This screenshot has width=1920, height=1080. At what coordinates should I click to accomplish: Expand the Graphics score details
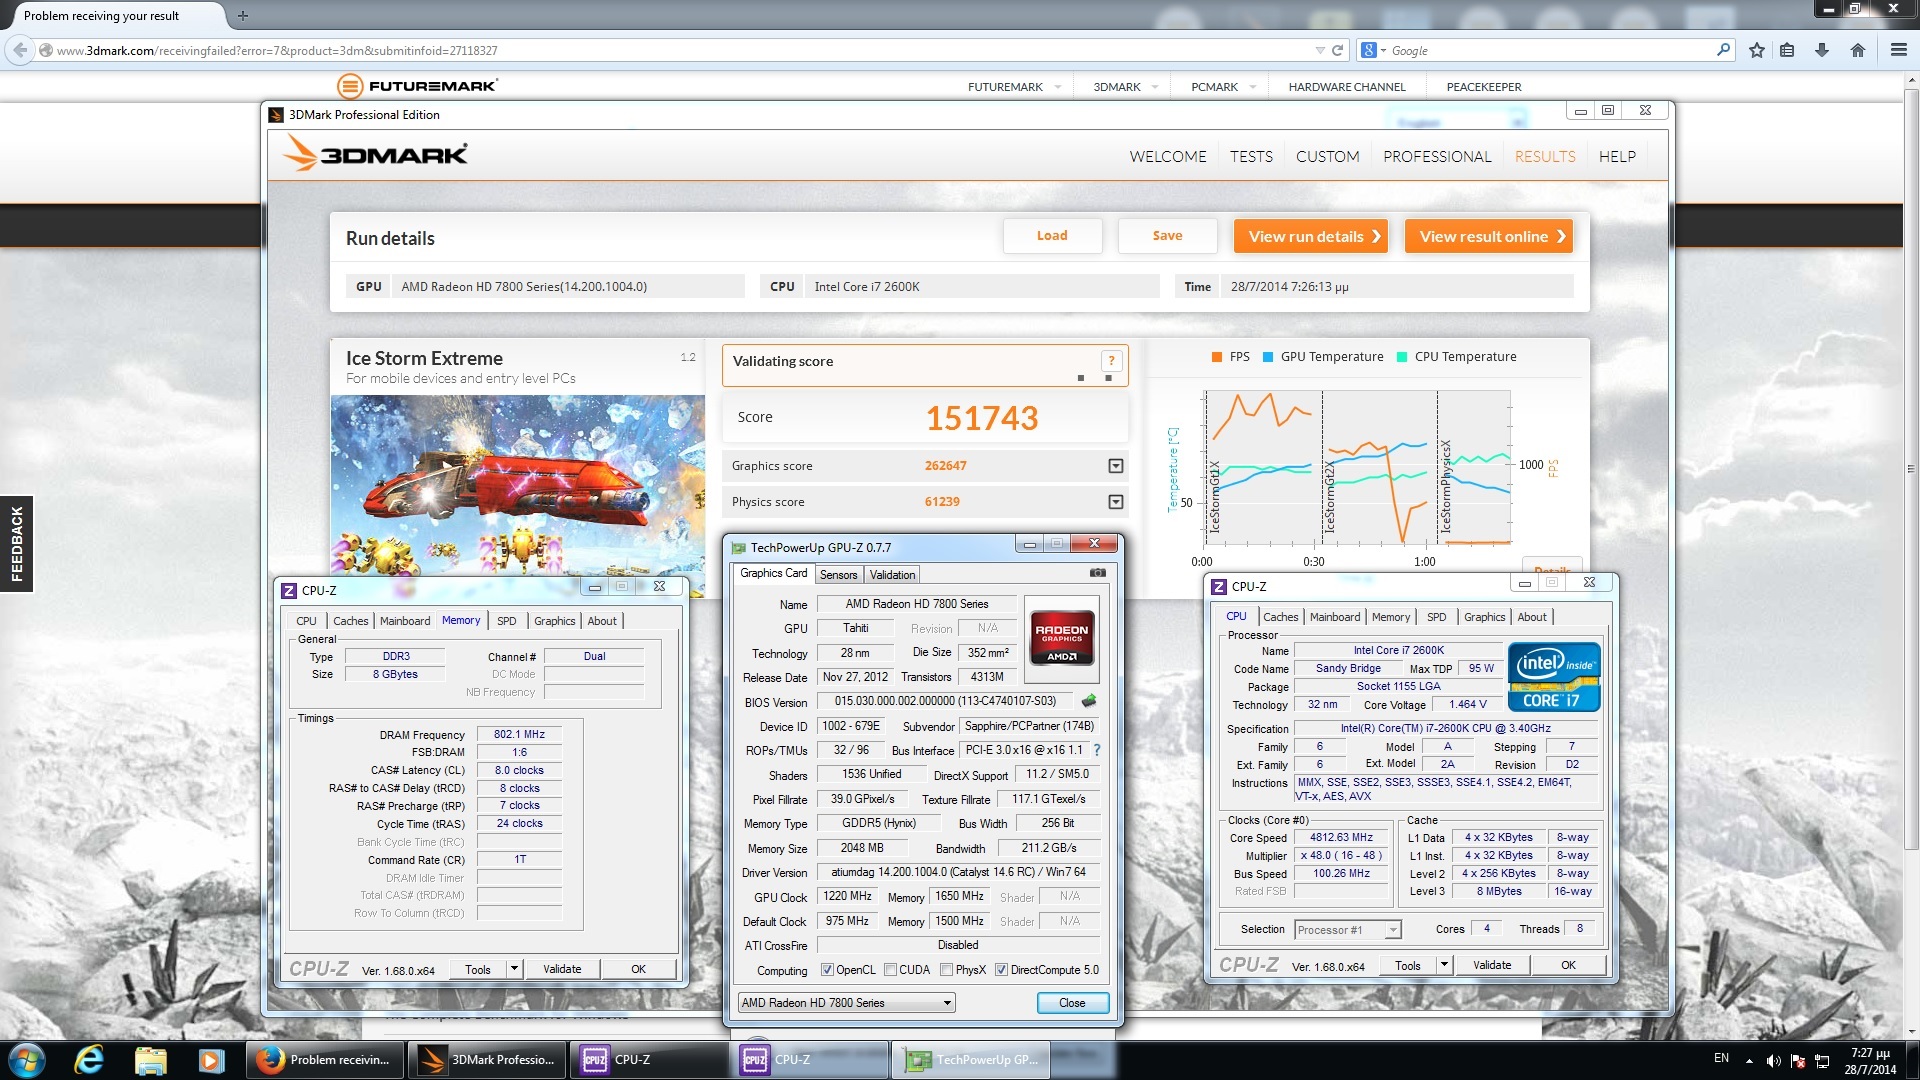(x=1116, y=466)
